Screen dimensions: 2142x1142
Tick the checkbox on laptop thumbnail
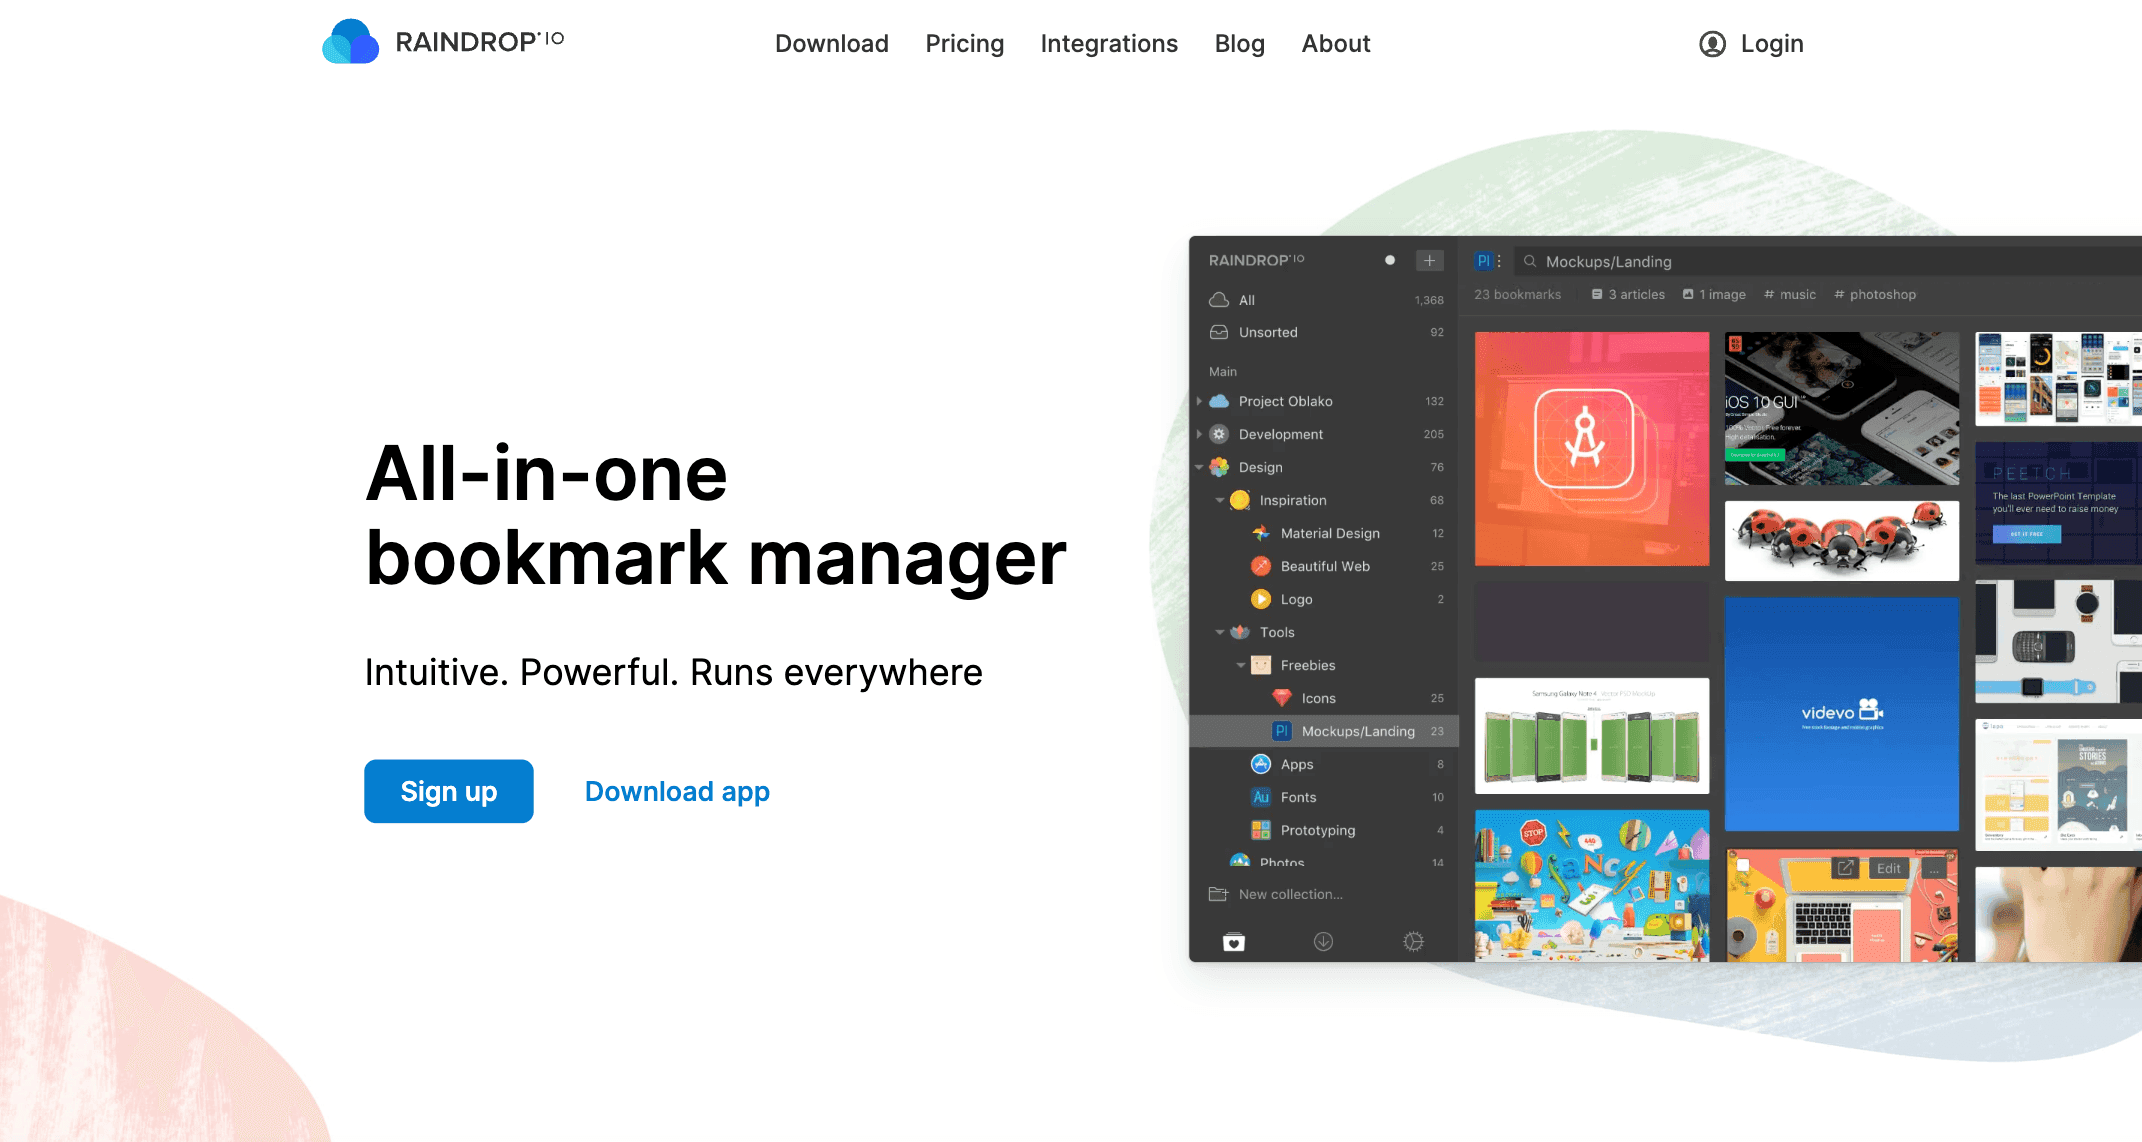point(1743,866)
